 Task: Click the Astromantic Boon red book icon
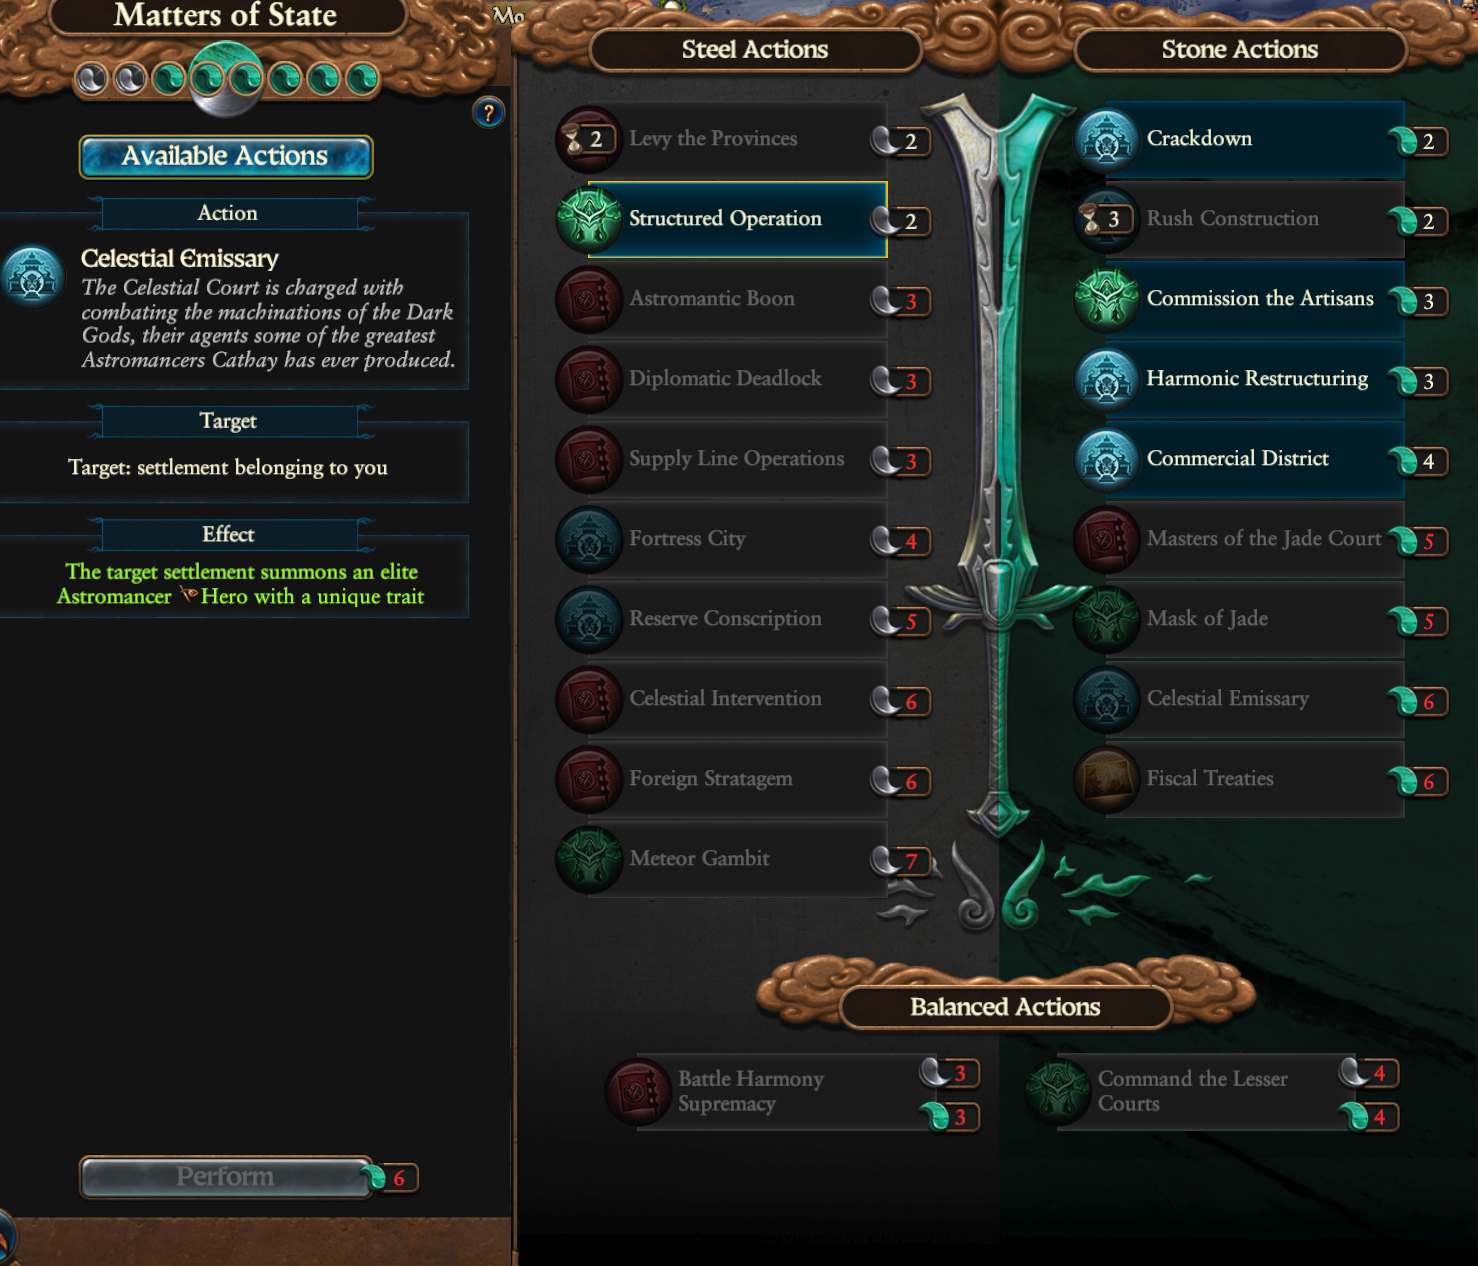coord(590,299)
